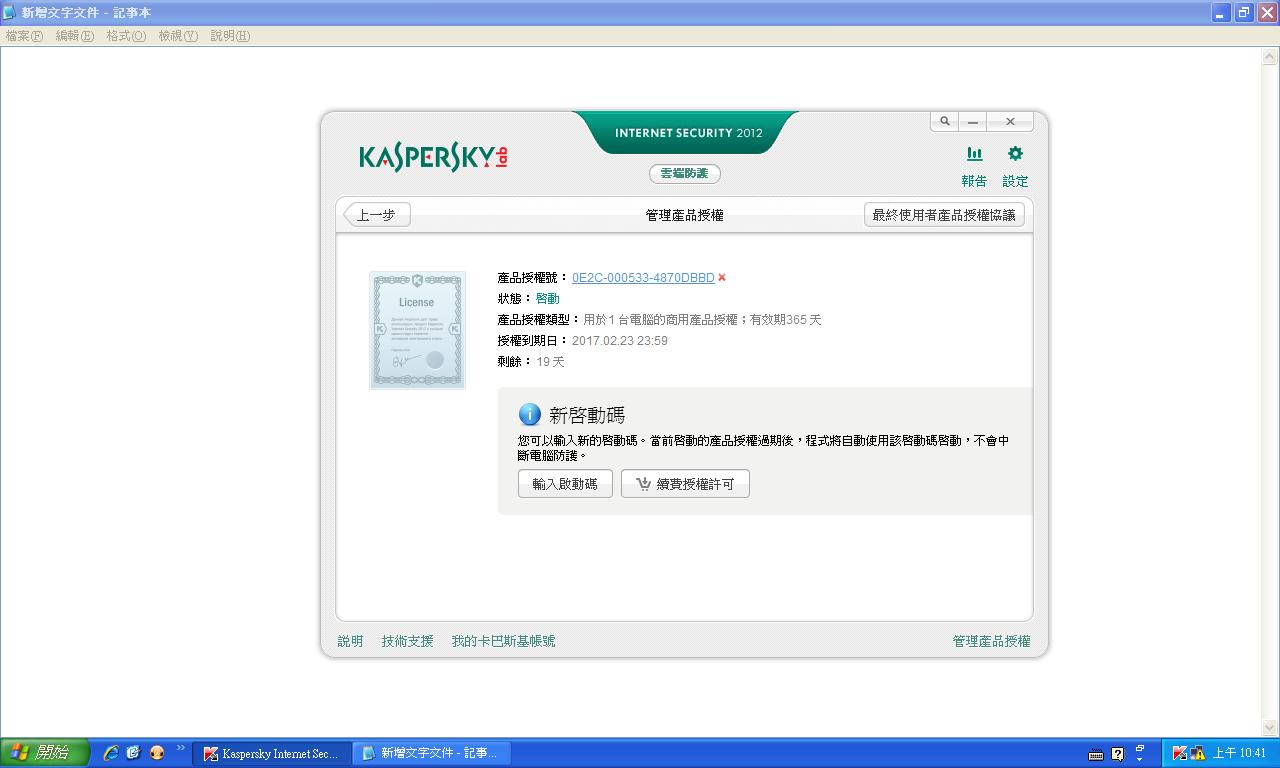This screenshot has width=1280, height=768.
Task: Open the 報告 reports icon in Kaspersky
Action: (974, 163)
